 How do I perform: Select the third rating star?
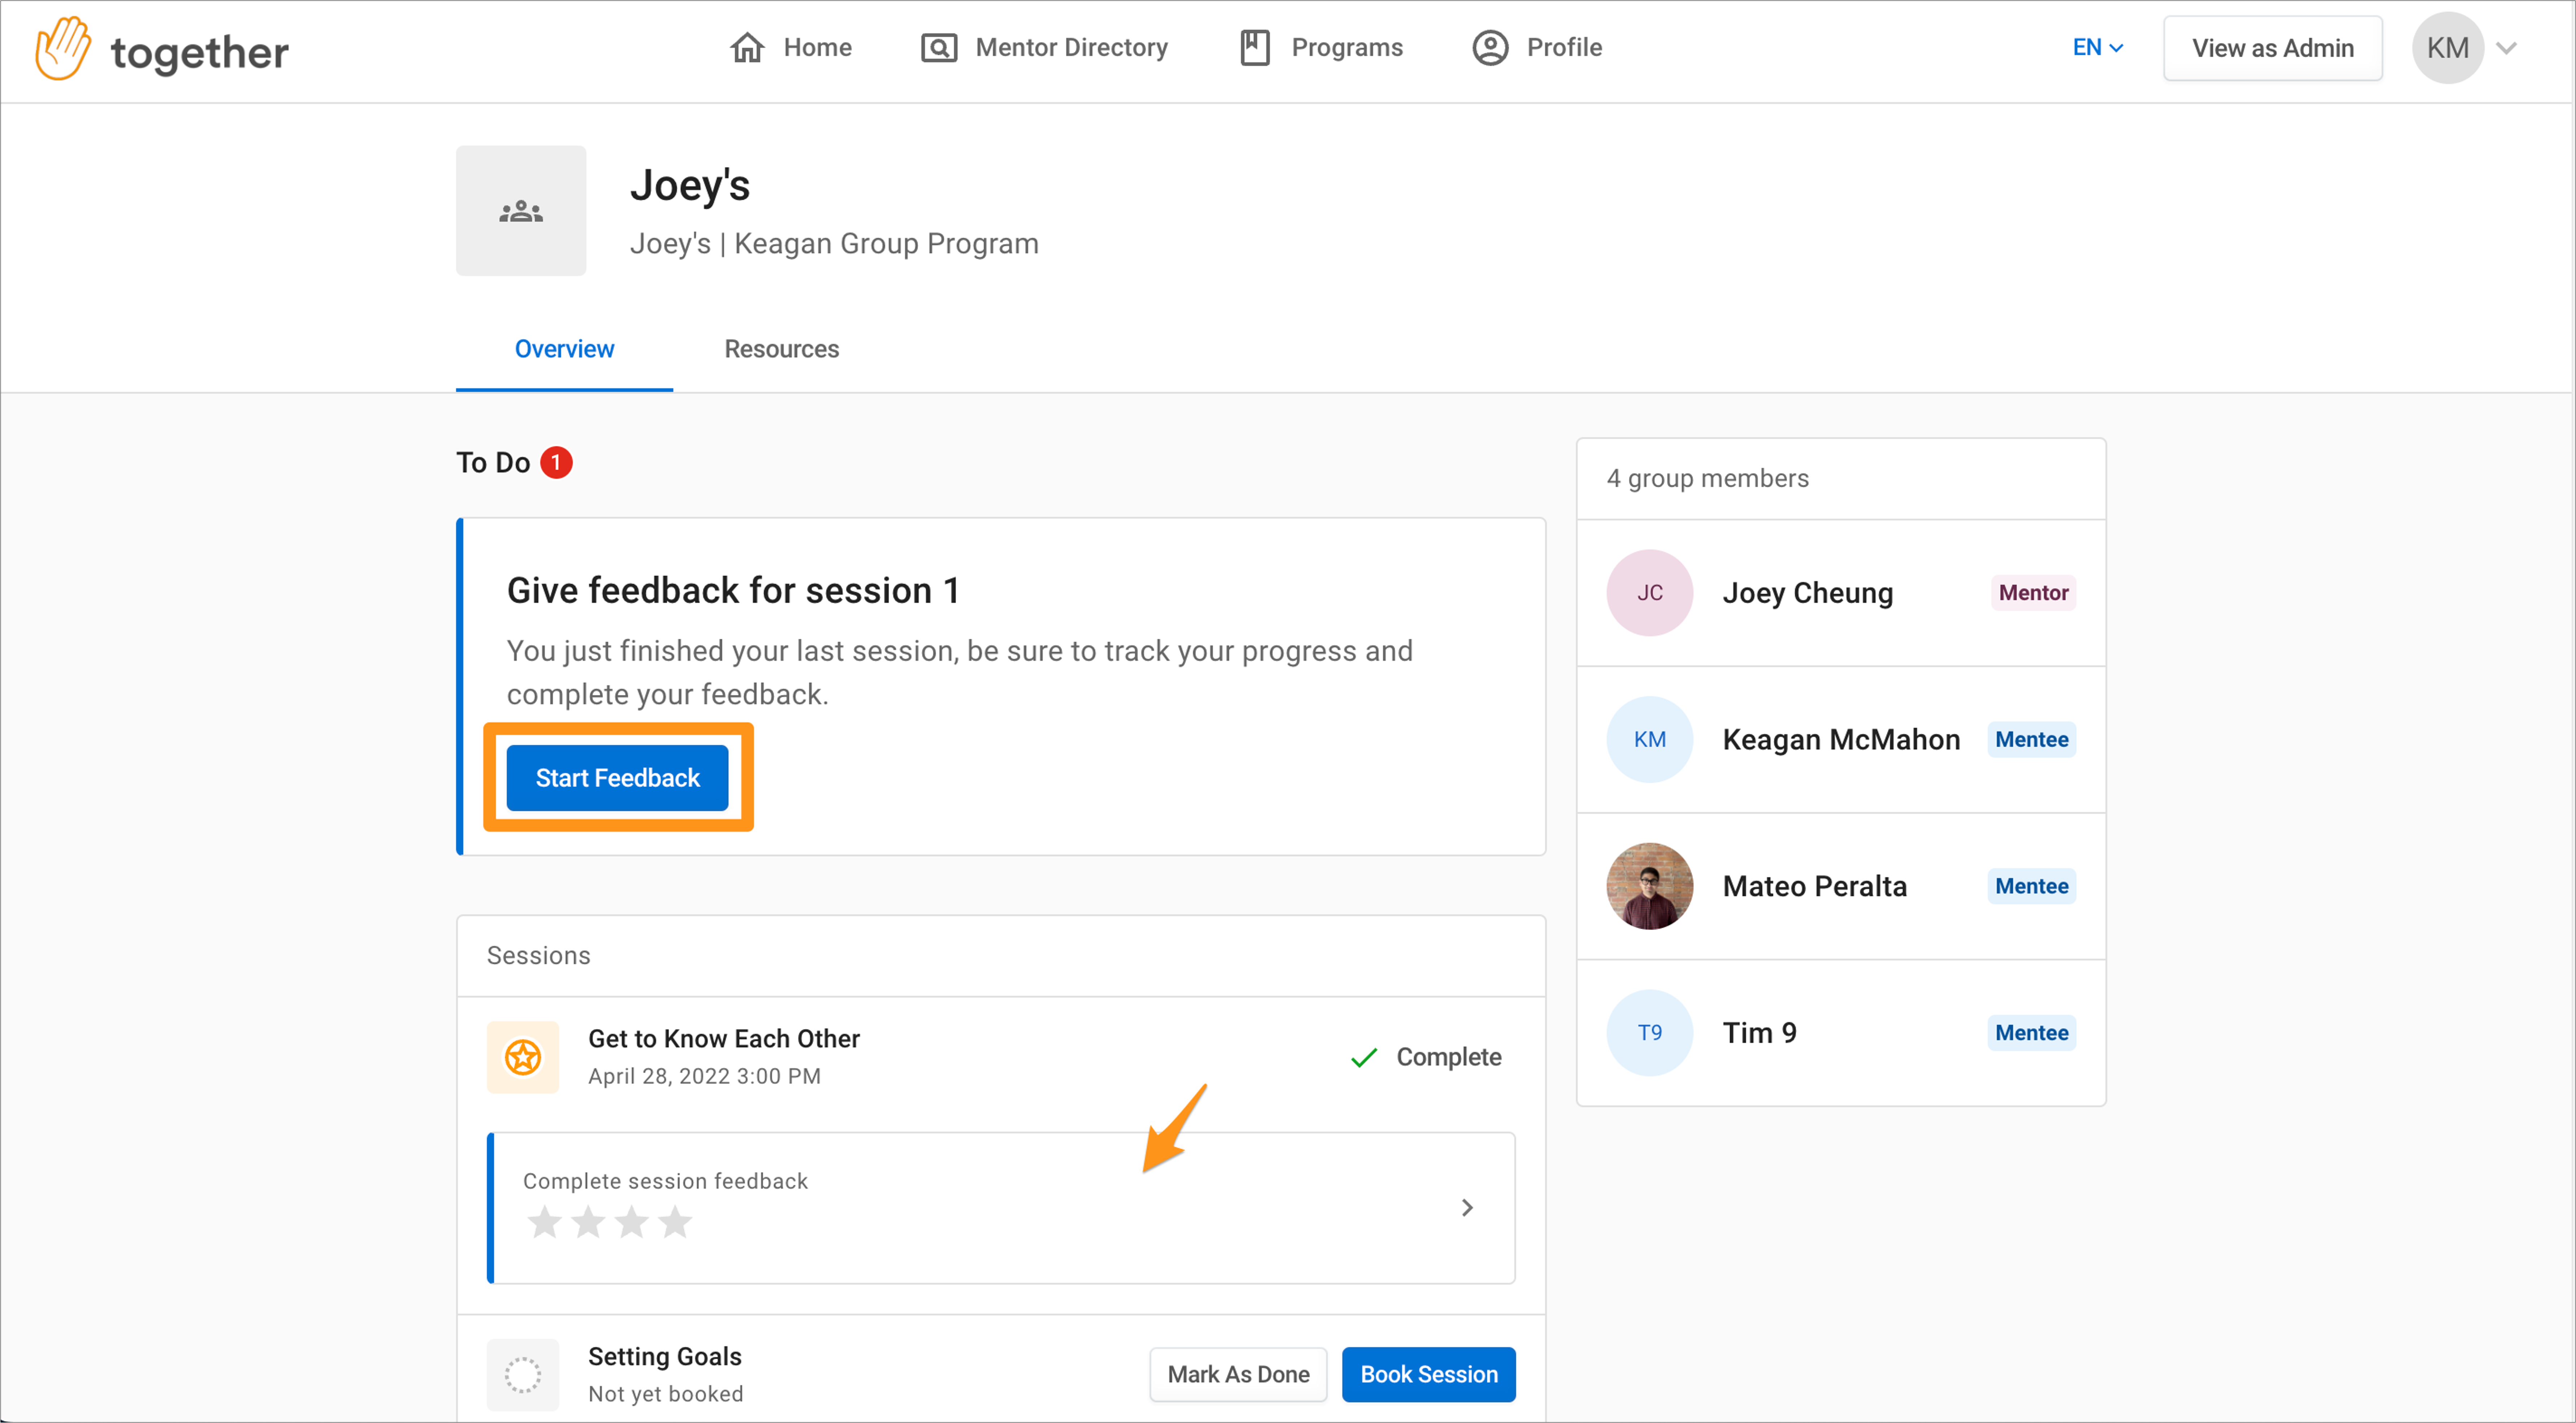click(x=632, y=1221)
